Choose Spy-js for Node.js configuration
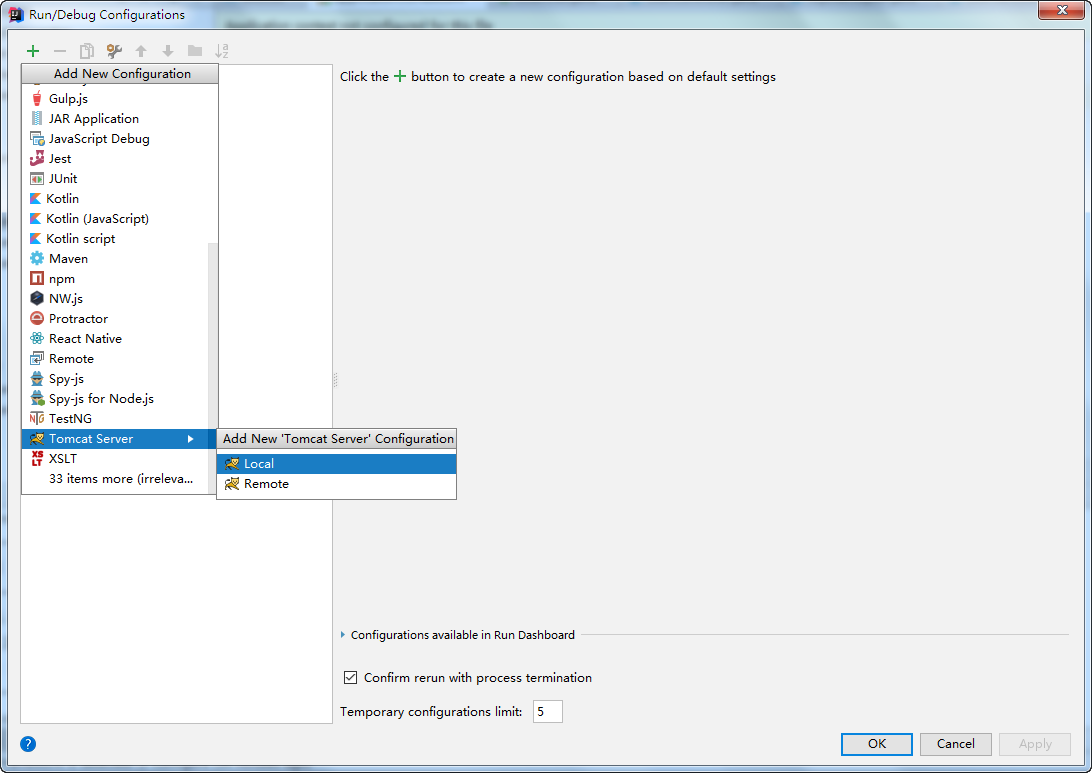 tap(115, 398)
